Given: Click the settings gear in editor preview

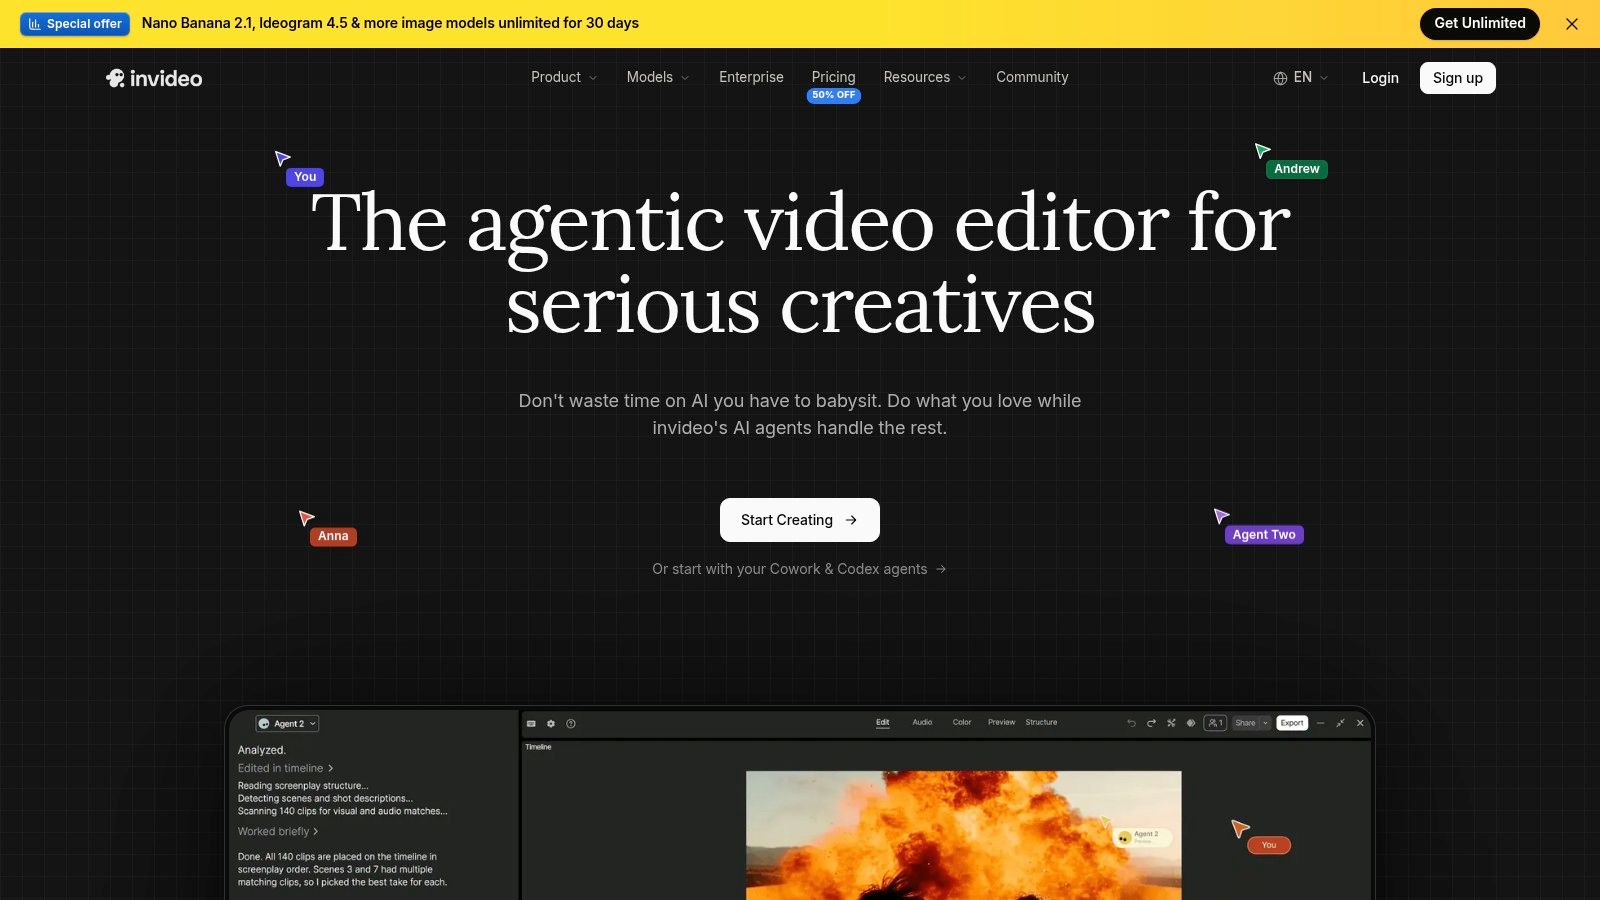Looking at the screenshot, I should pyautogui.click(x=551, y=723).
